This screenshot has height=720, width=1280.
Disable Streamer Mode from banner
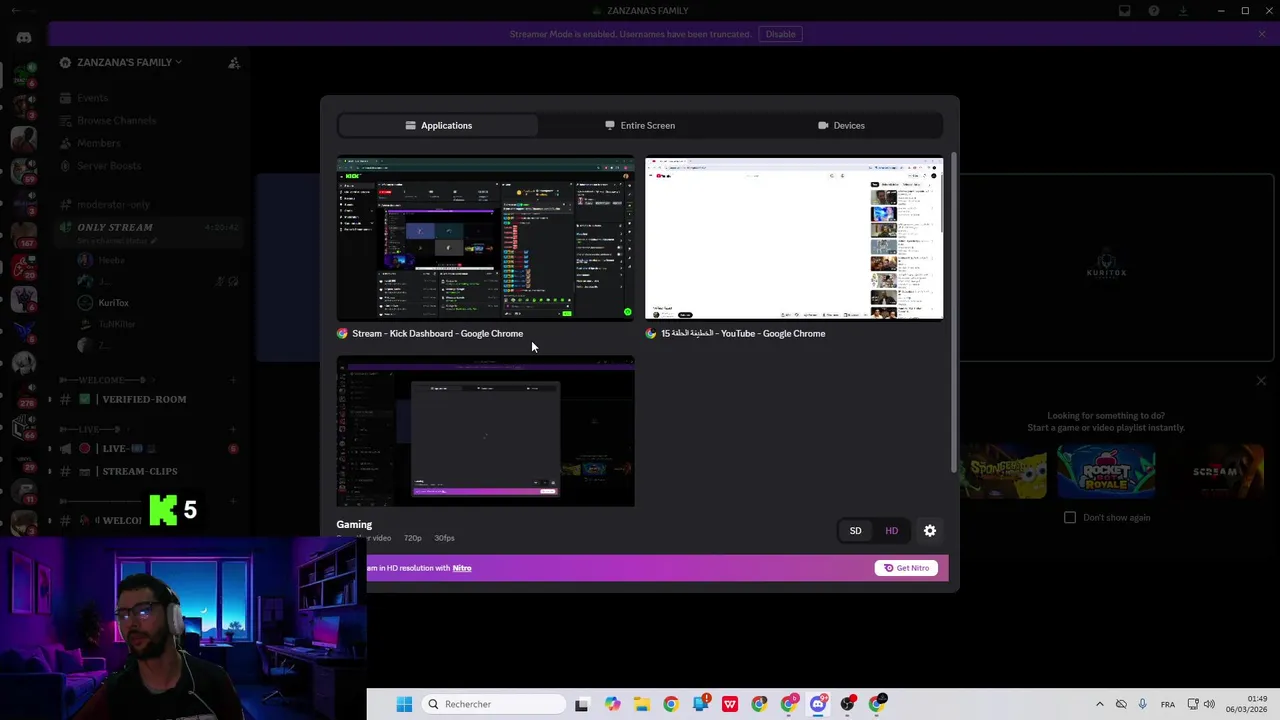tap(780, 34)
